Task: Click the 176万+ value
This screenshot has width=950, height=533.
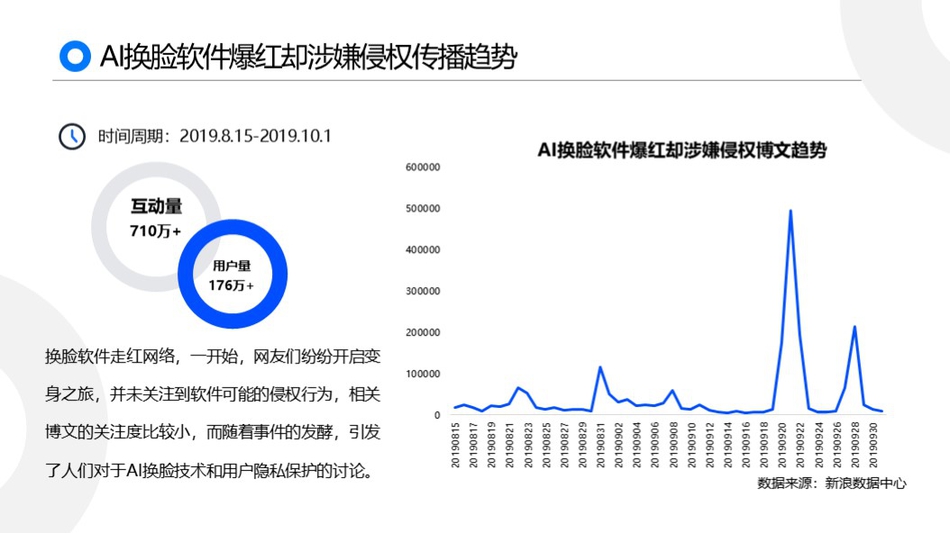Action: [231, 285]
